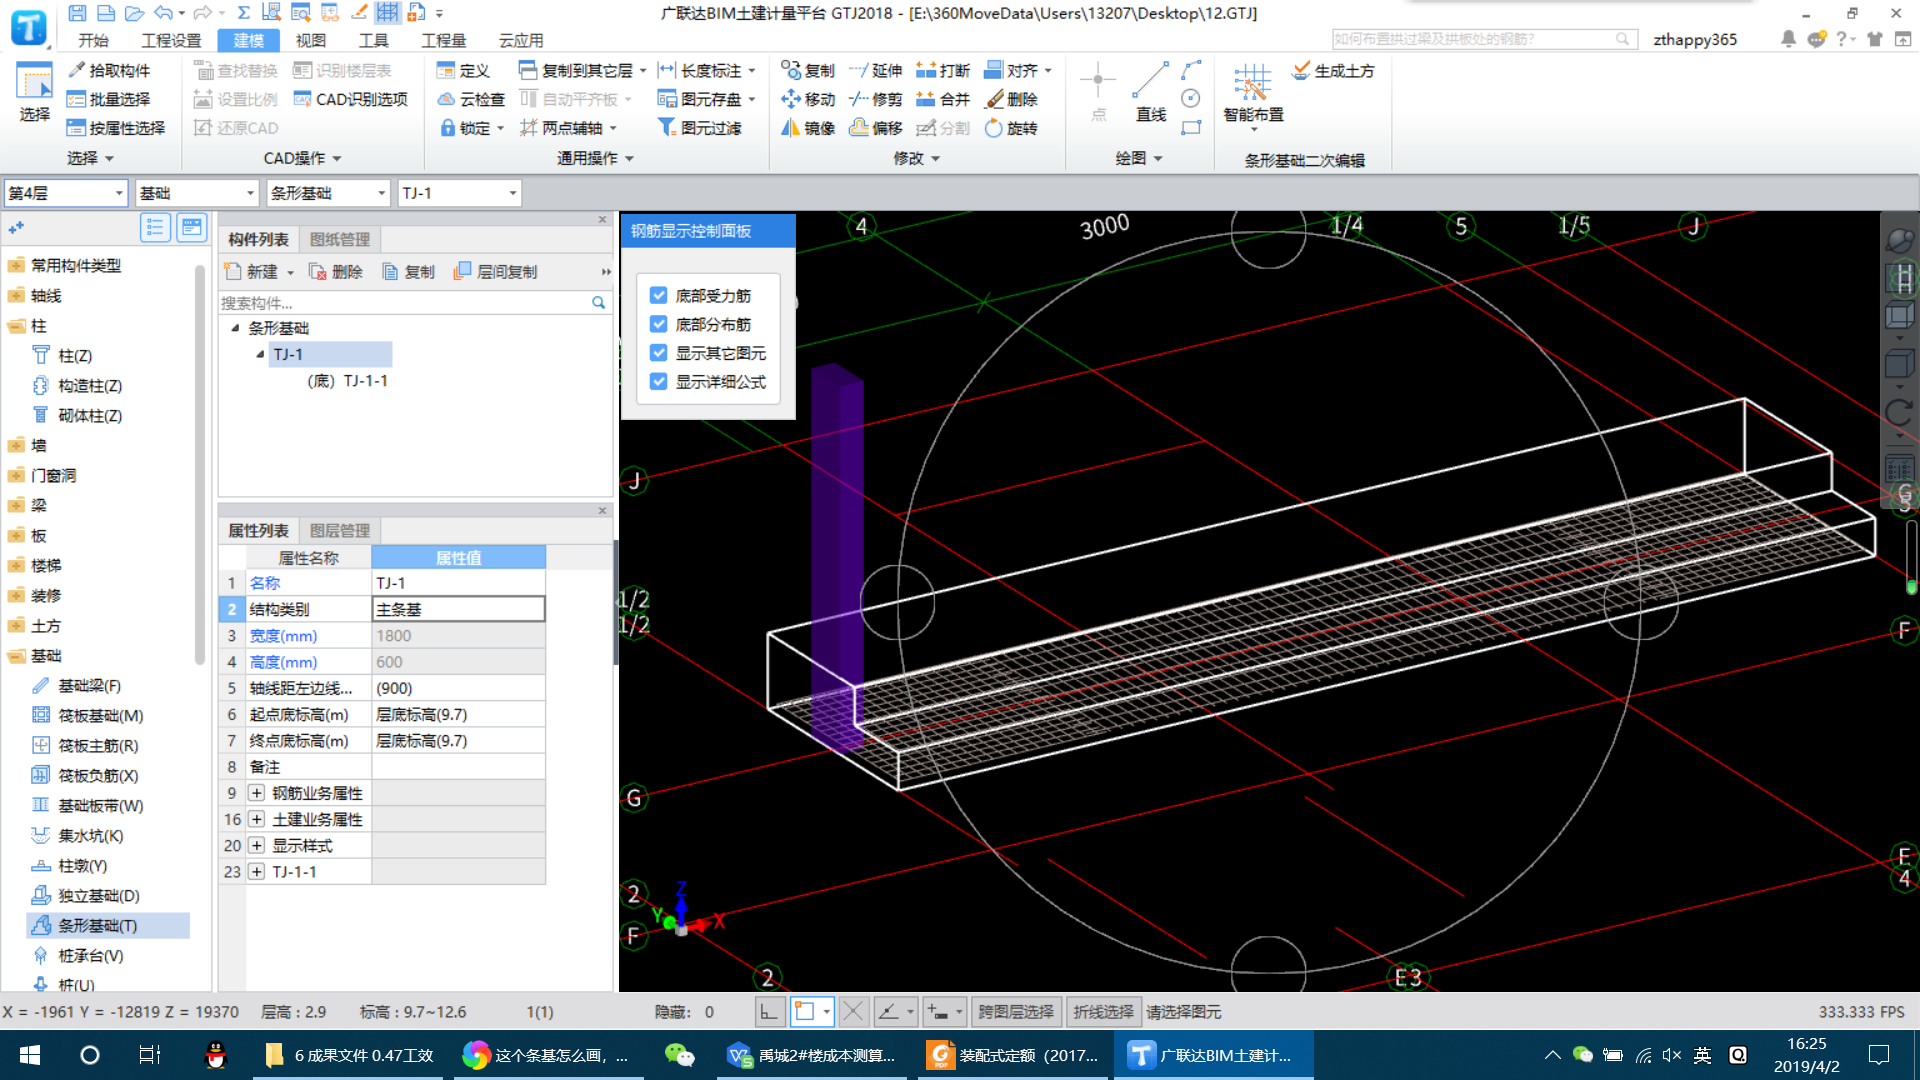Select the 打断 break tool
Viewport: 1920px width, 1080px height.
(943, 70)
